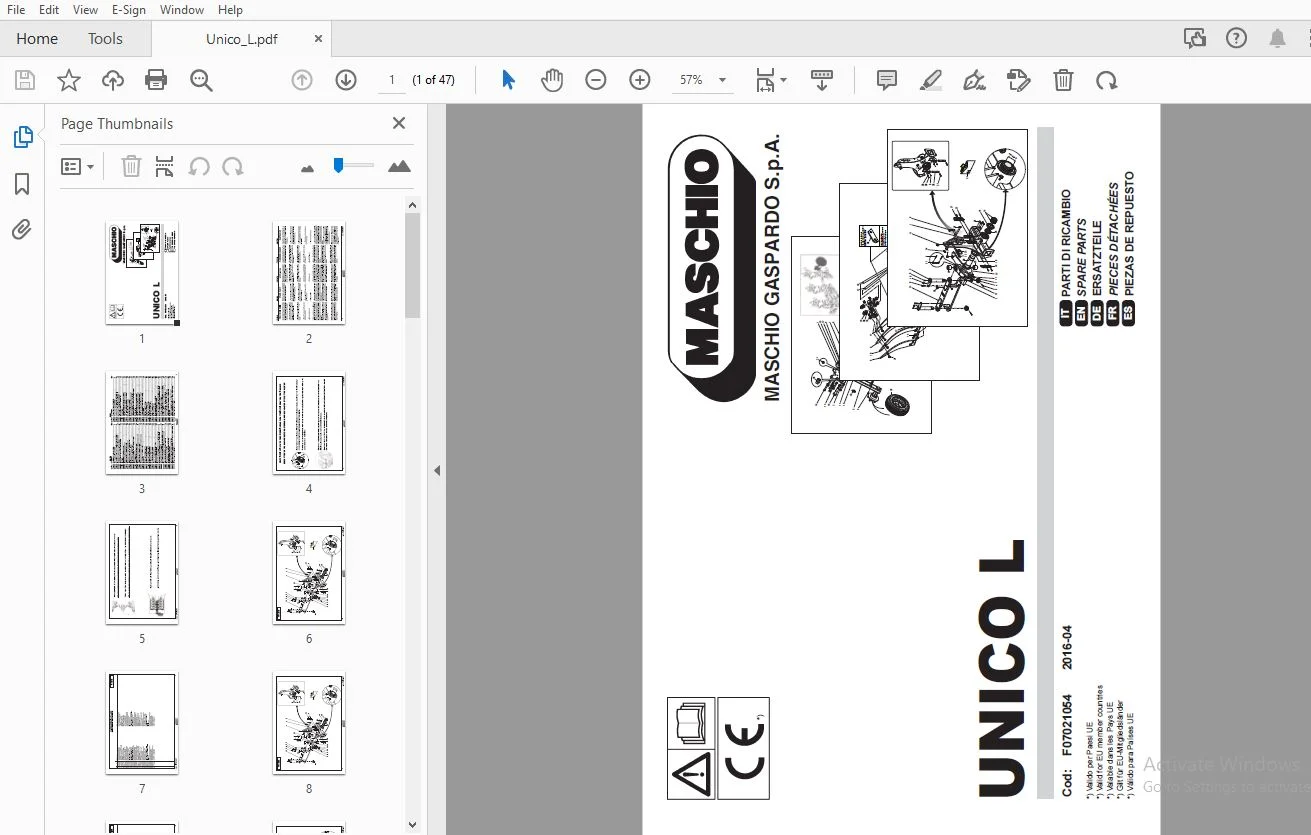
Task: Delete selected pages in thumbnails panel
Action: pyautogui.click(x=131, y=167)
